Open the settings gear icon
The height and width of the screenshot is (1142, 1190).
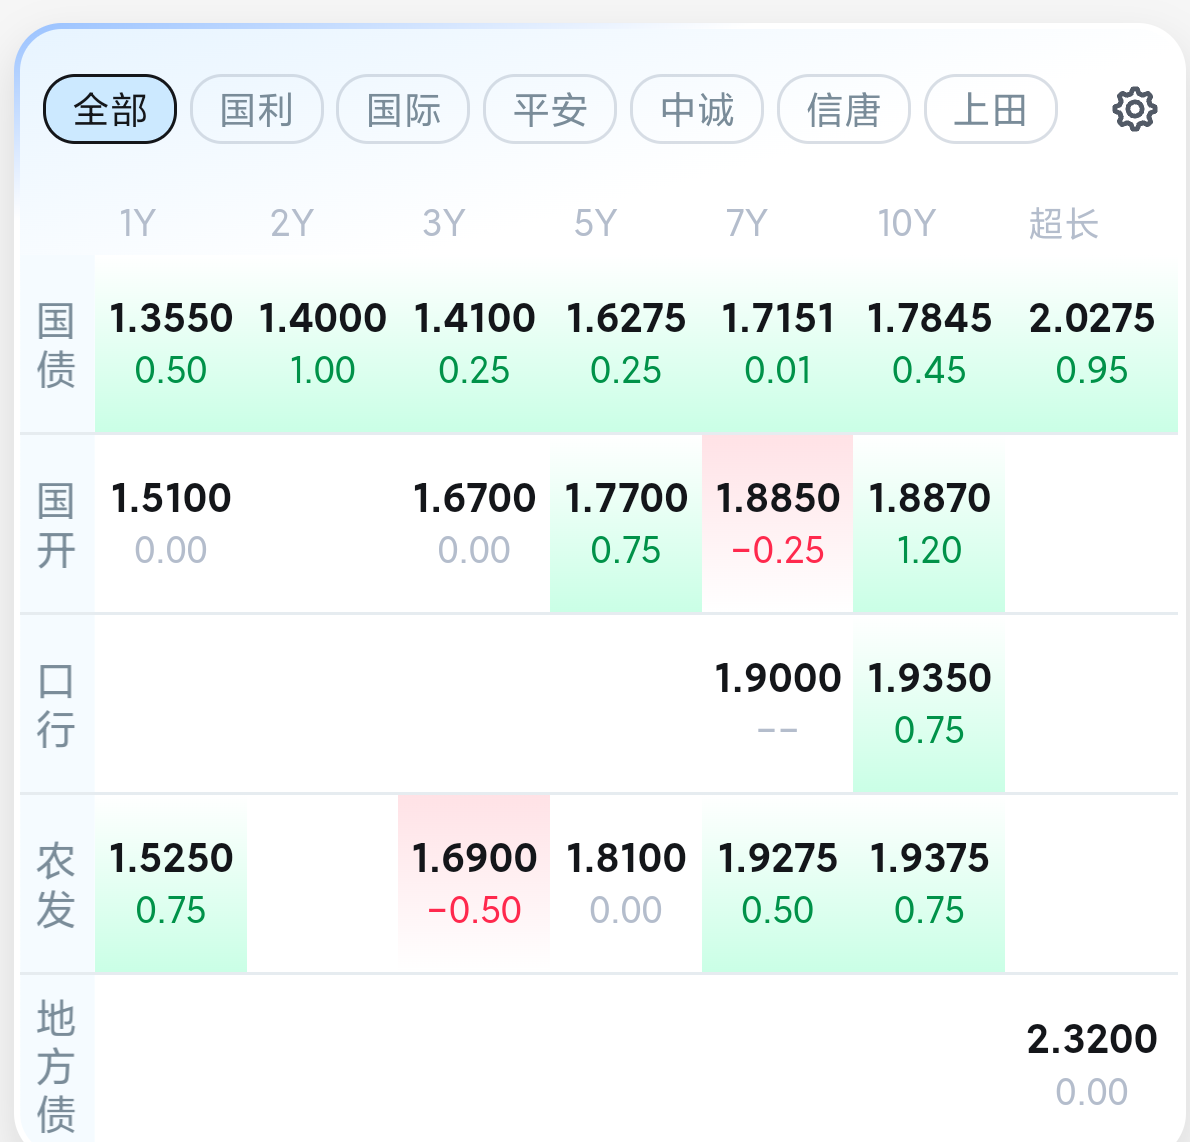1135,109
